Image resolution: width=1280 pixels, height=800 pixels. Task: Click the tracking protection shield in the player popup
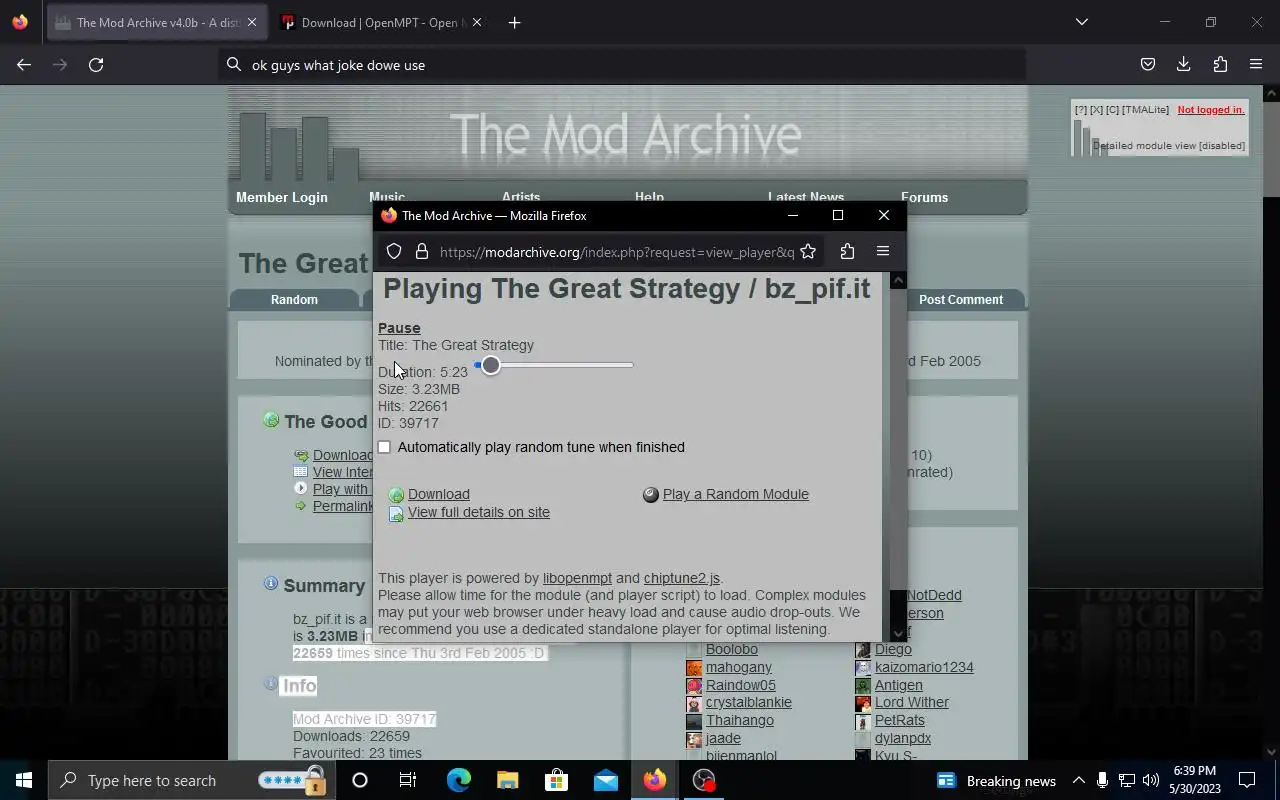pyautogui.click(x=394, y=252)
